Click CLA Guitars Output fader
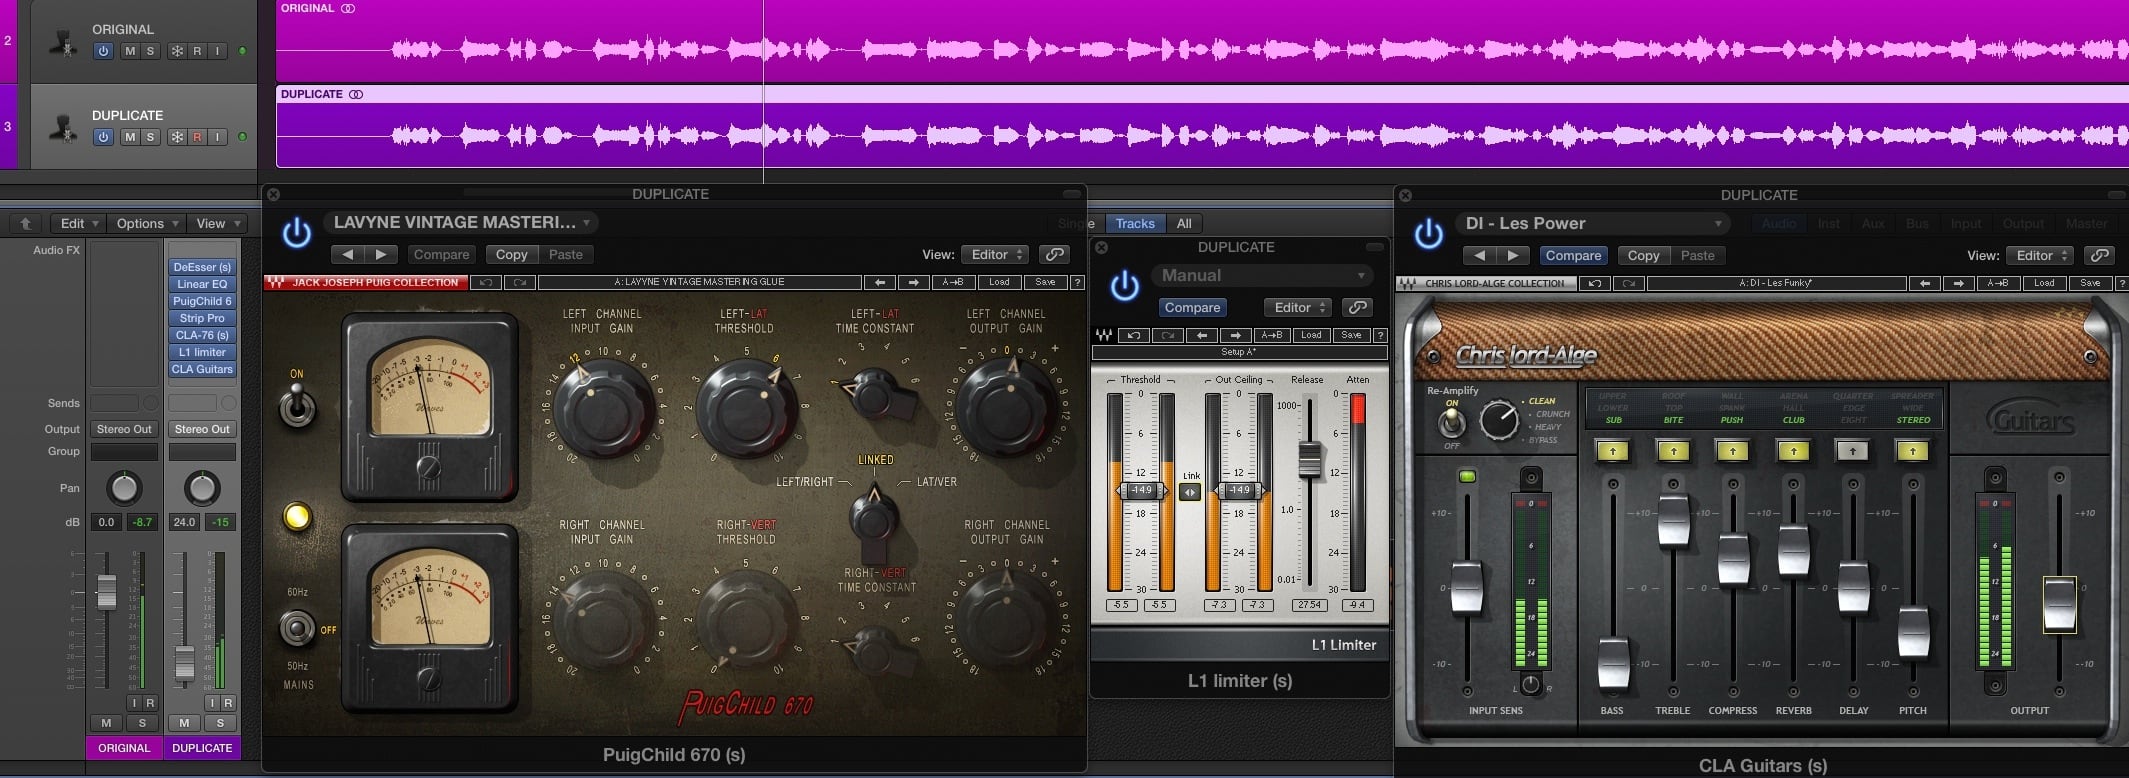This screenshot has width=2129, height=778. click(x=2059, y=604)
